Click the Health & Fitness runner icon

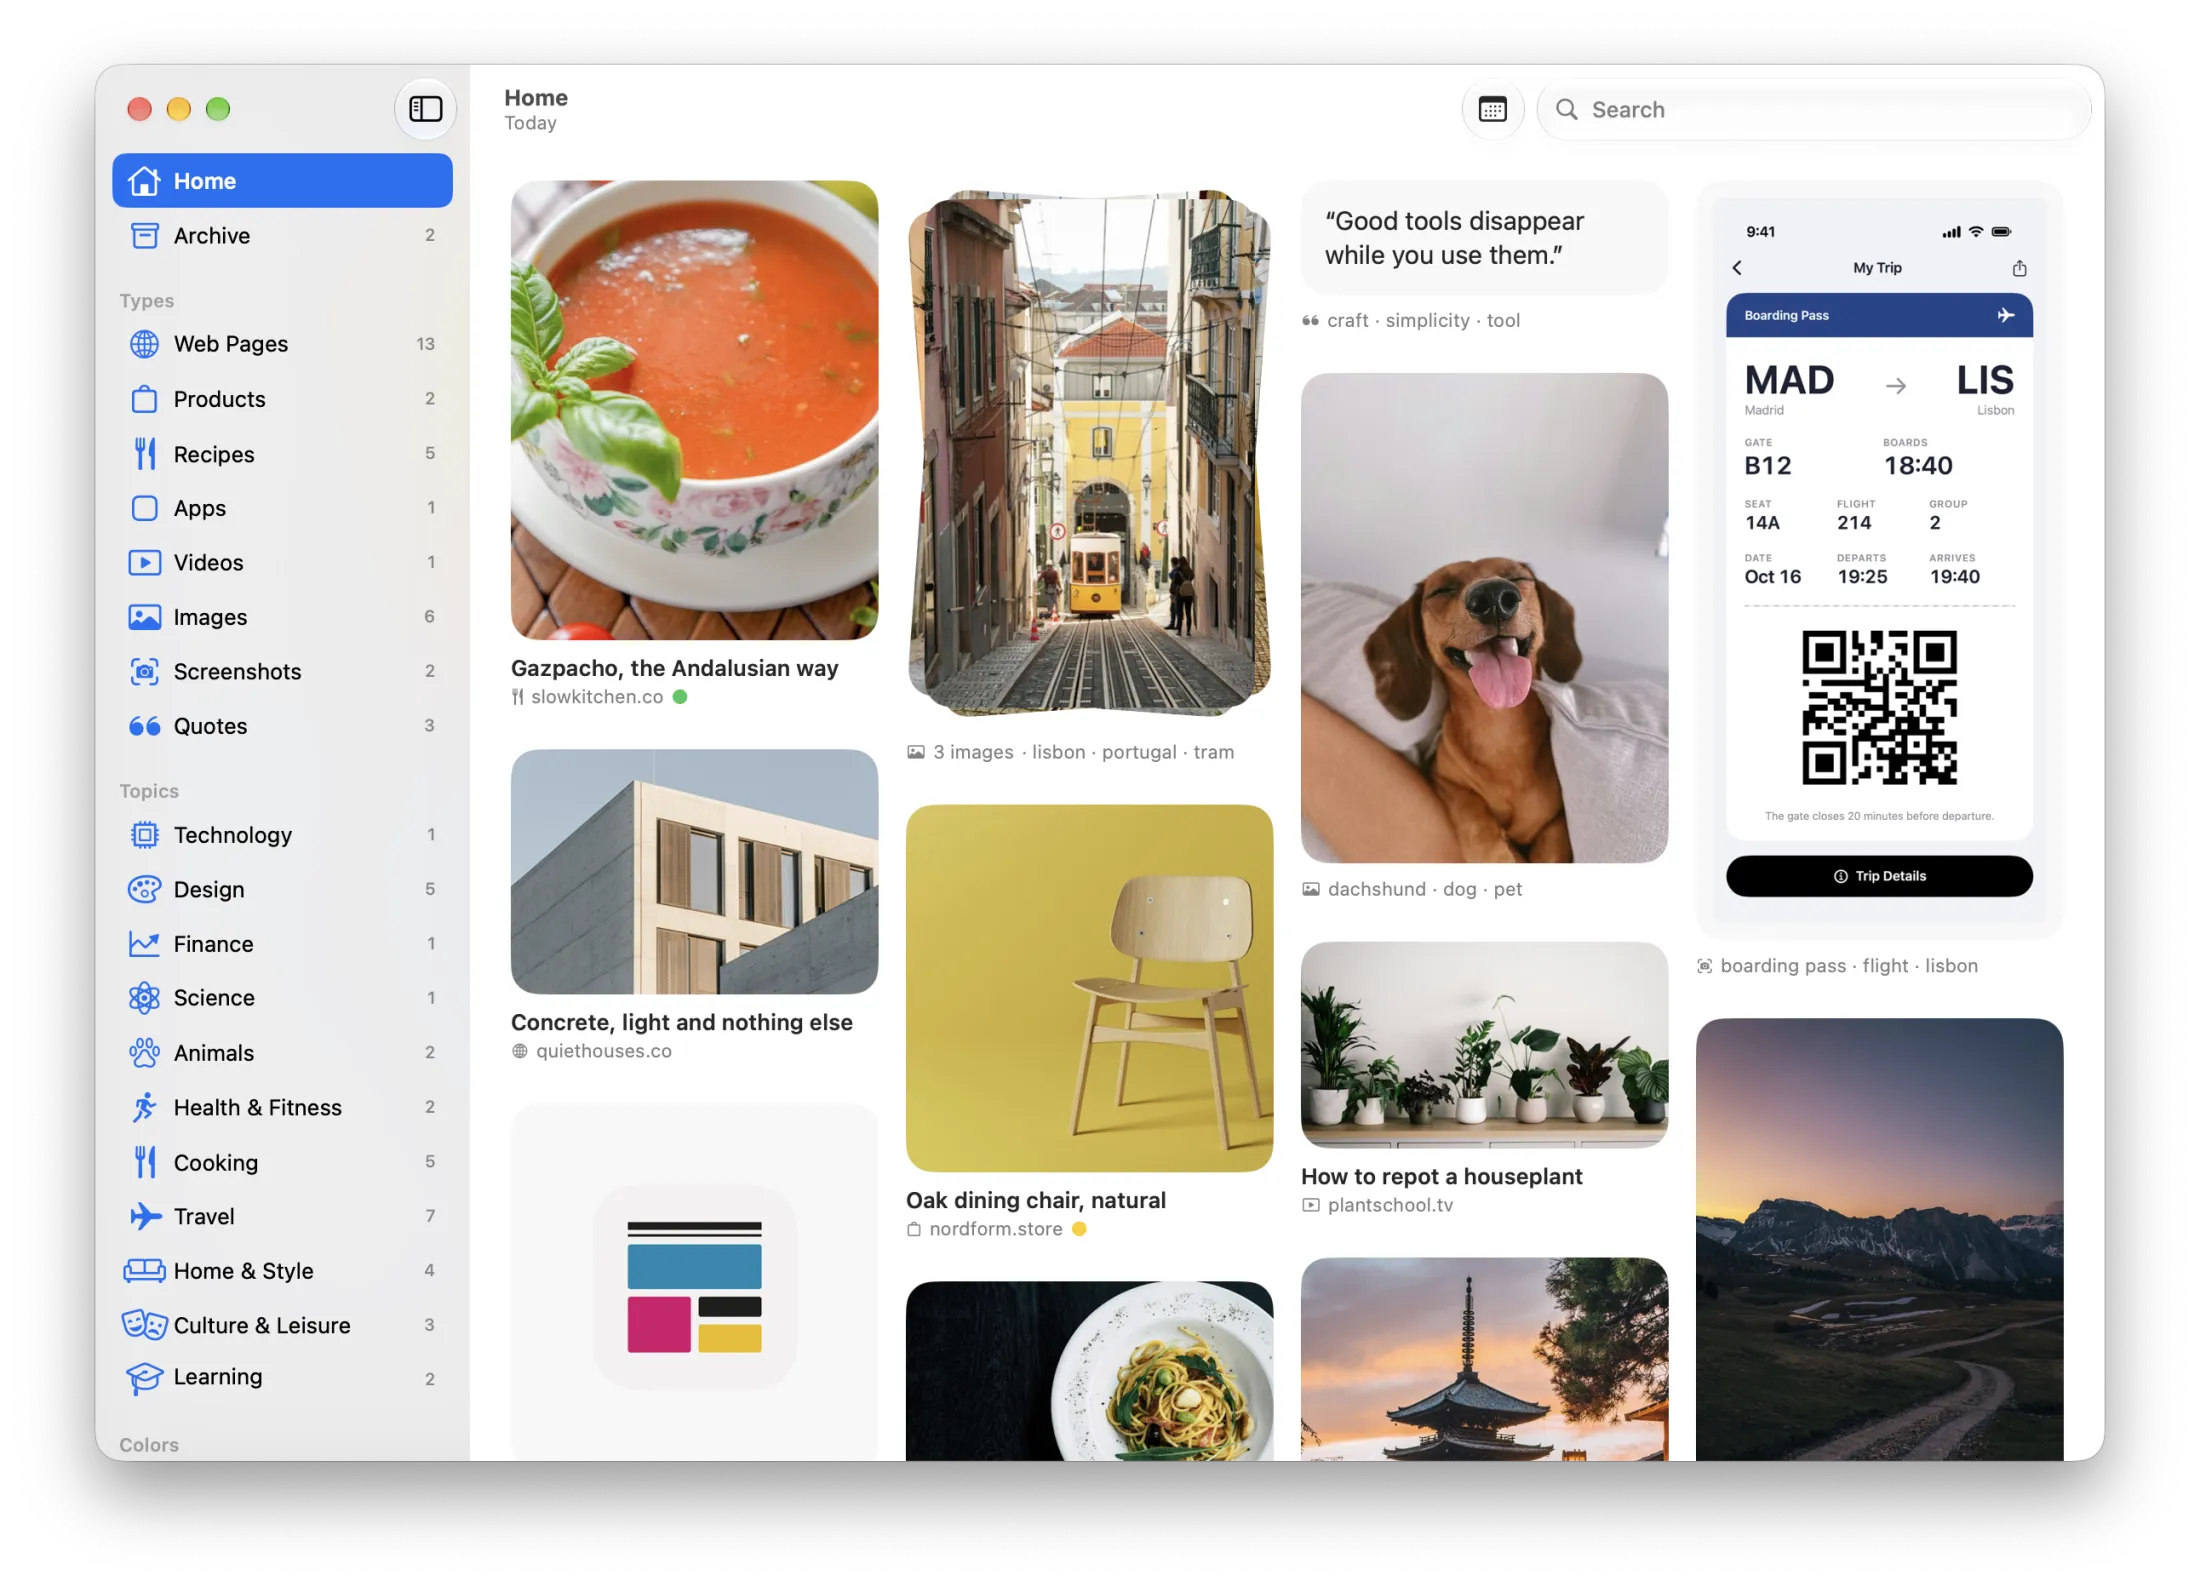pos(144,1107)
